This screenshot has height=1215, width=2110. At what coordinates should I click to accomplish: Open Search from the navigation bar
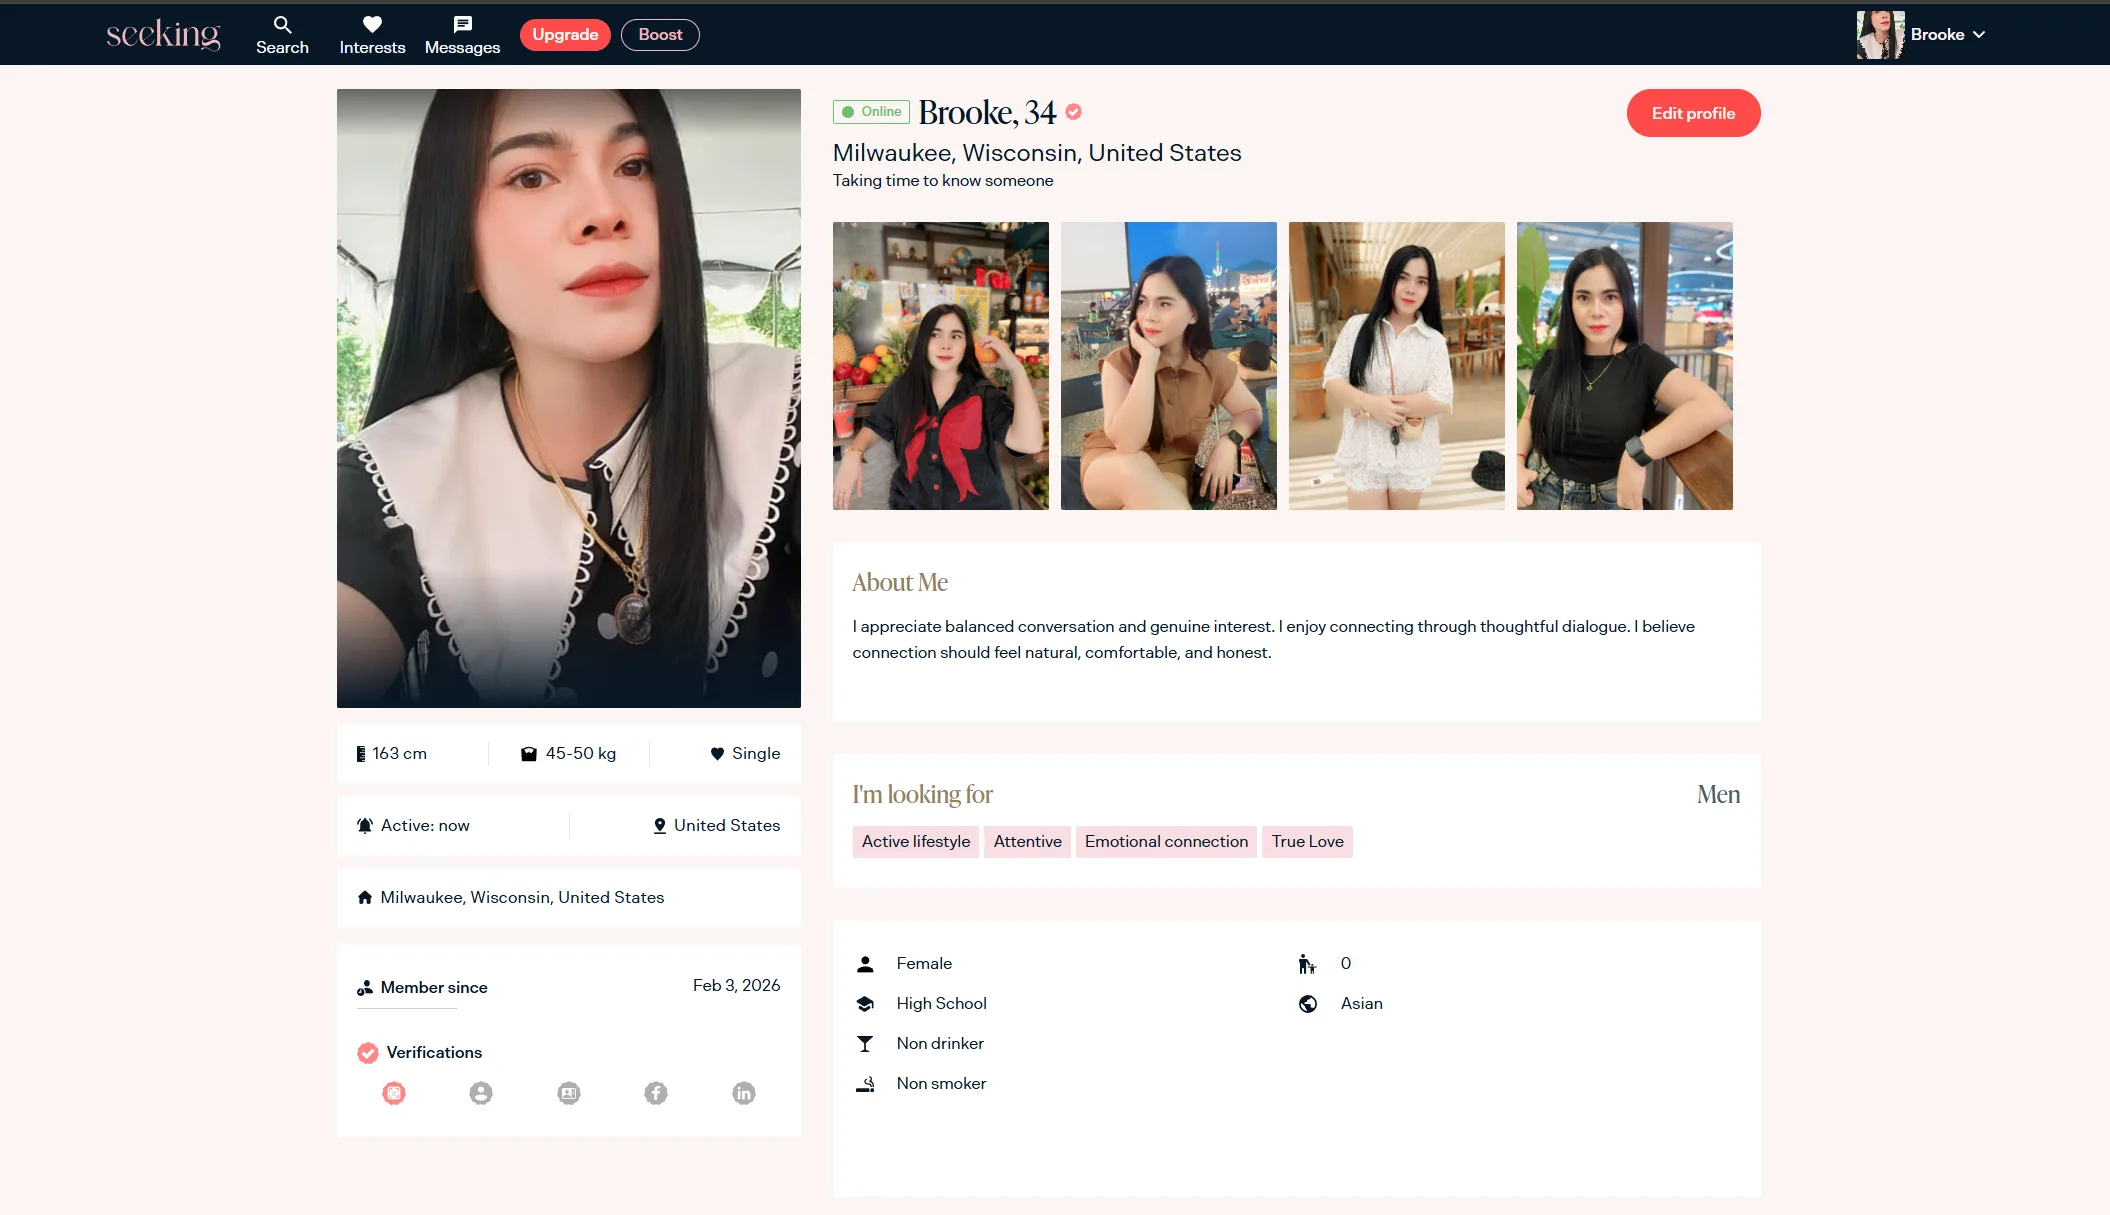282,35
